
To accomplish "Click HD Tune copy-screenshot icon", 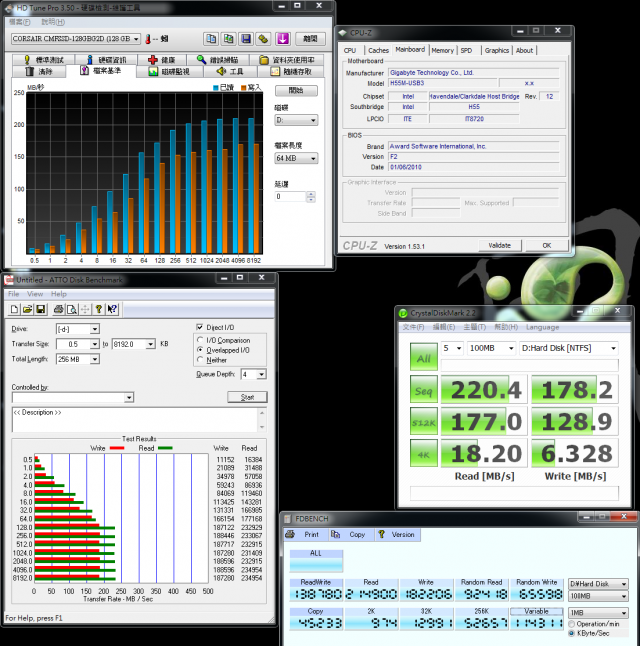I will click(x=228, y=39).
